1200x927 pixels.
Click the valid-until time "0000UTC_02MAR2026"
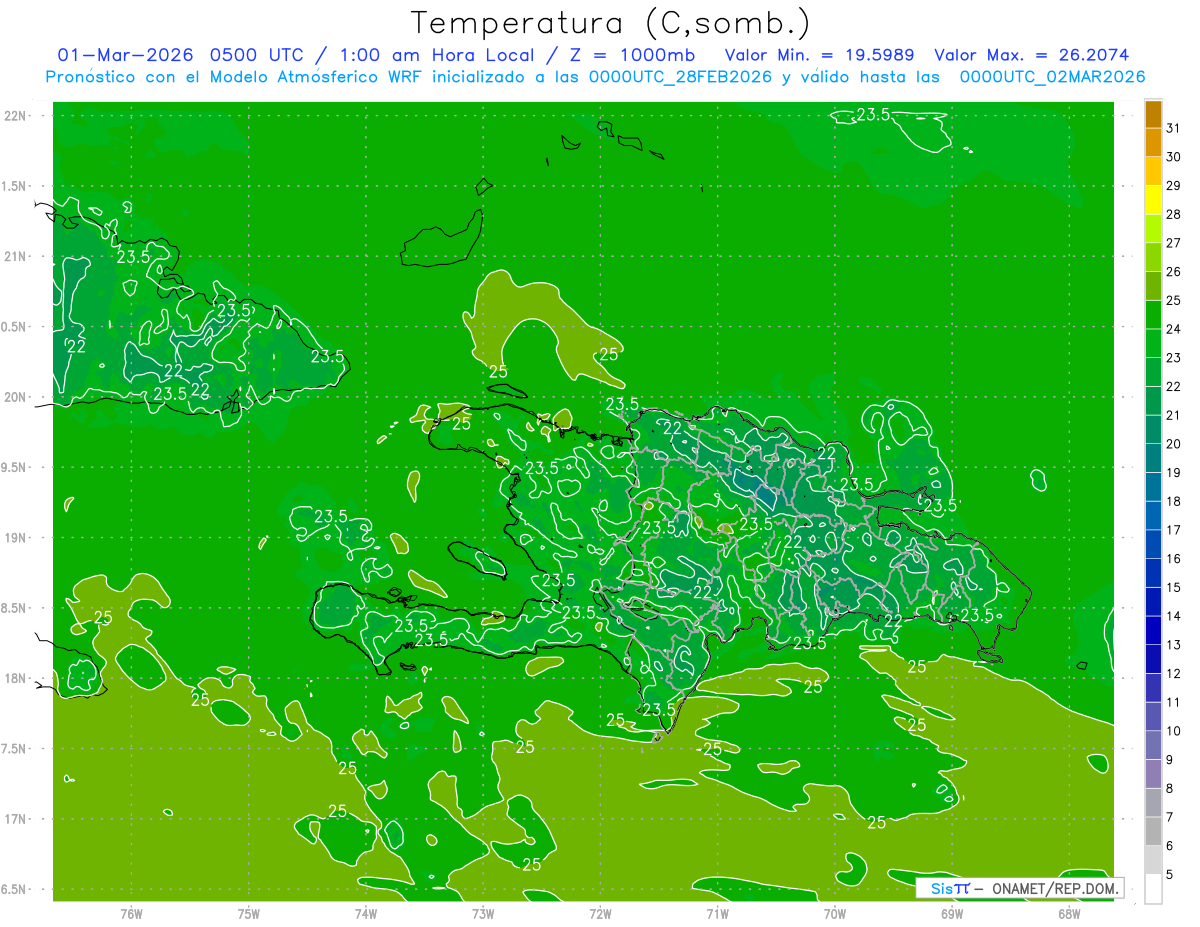coord(1052,77)
